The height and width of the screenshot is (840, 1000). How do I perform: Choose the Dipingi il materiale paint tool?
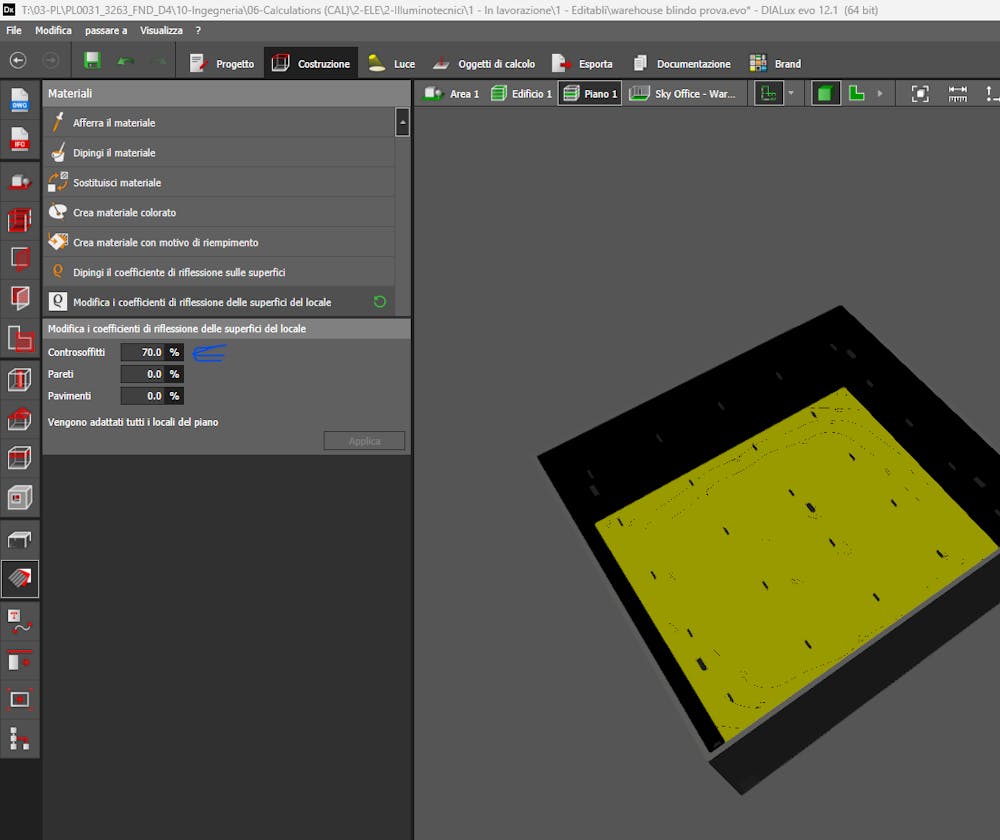[x=114, y=153]
